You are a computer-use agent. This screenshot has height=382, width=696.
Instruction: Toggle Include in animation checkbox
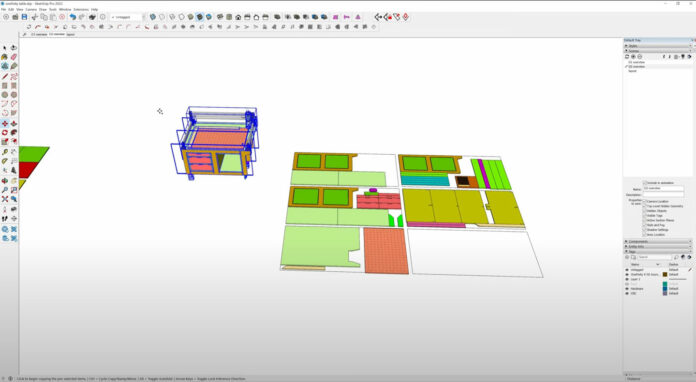pyautogui.click(x=645, y=183)
